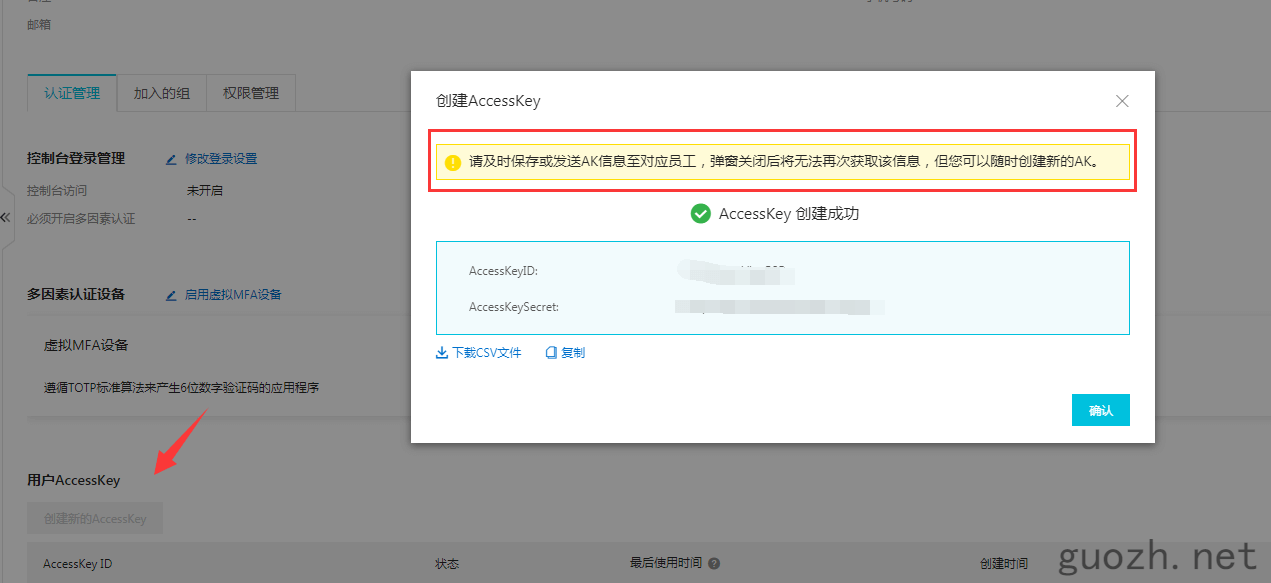
Task: Click the help icon beside 最后使用时间
Action: (x=714, y=564)
